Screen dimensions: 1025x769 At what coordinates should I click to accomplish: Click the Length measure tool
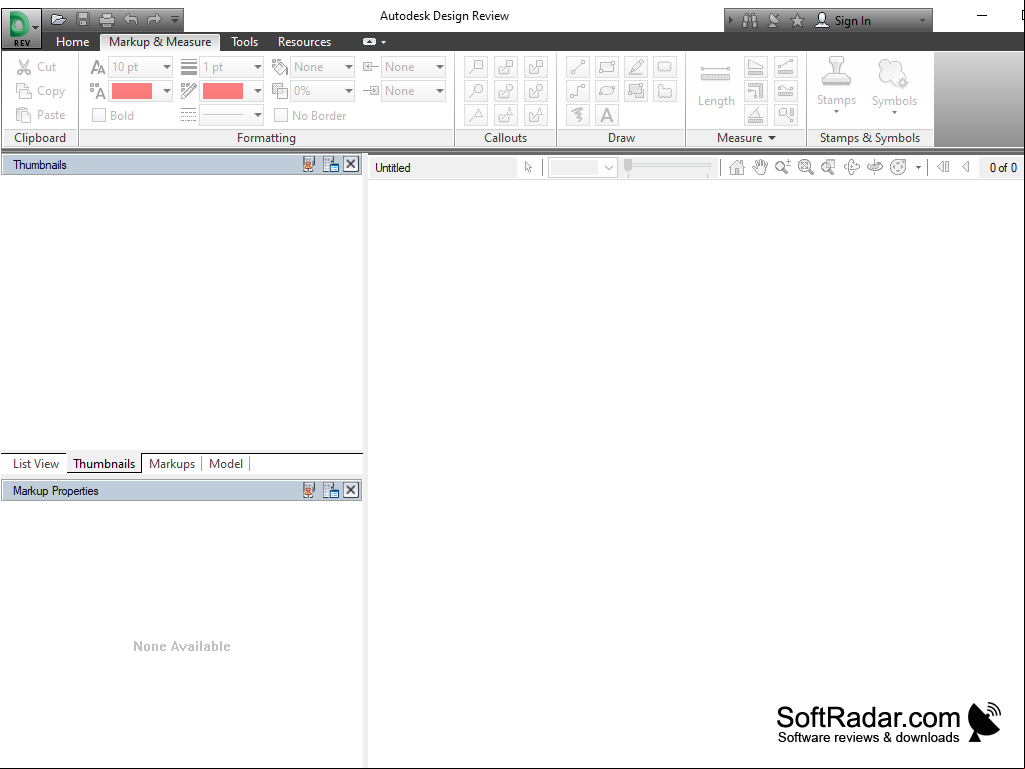click(716, 84)
